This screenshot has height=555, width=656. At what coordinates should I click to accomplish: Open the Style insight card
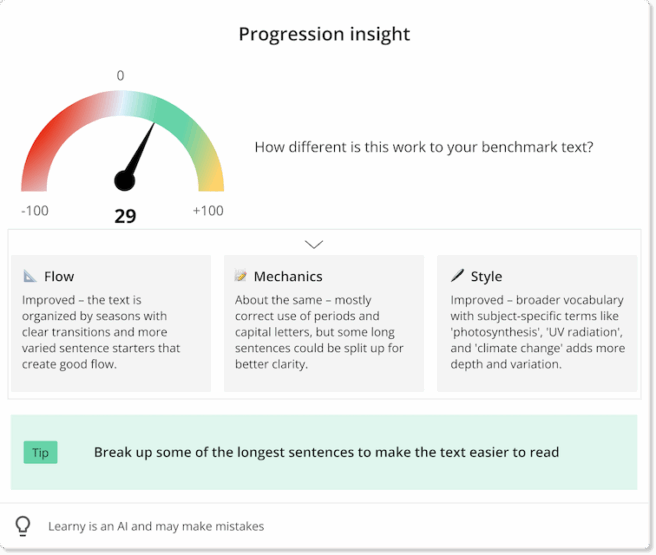tap(536, 322)
